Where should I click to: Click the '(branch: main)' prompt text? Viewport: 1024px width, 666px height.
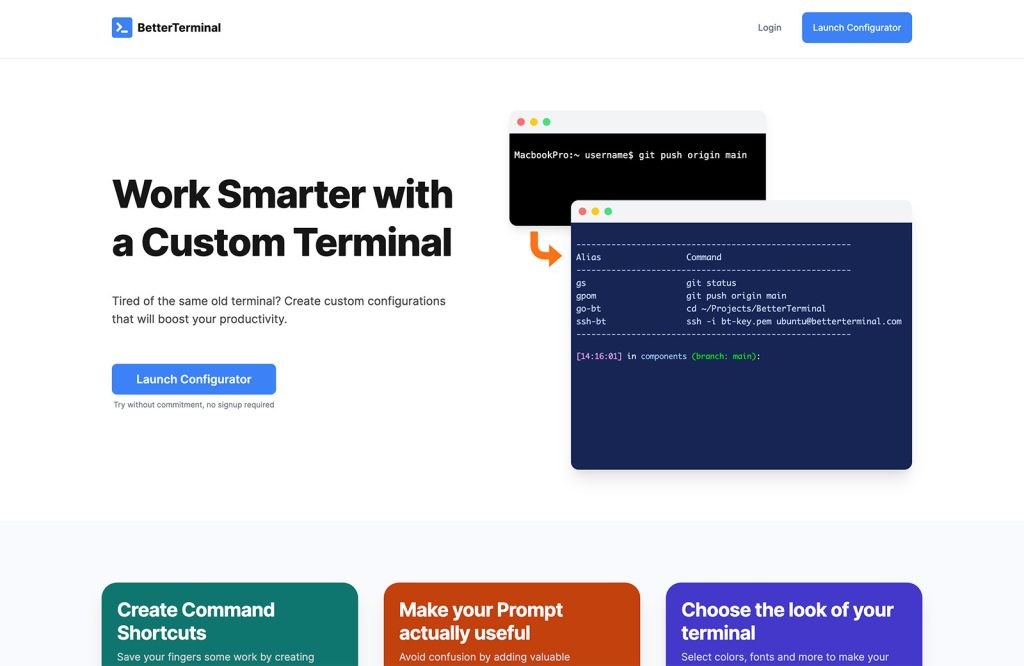pos(724,357)
